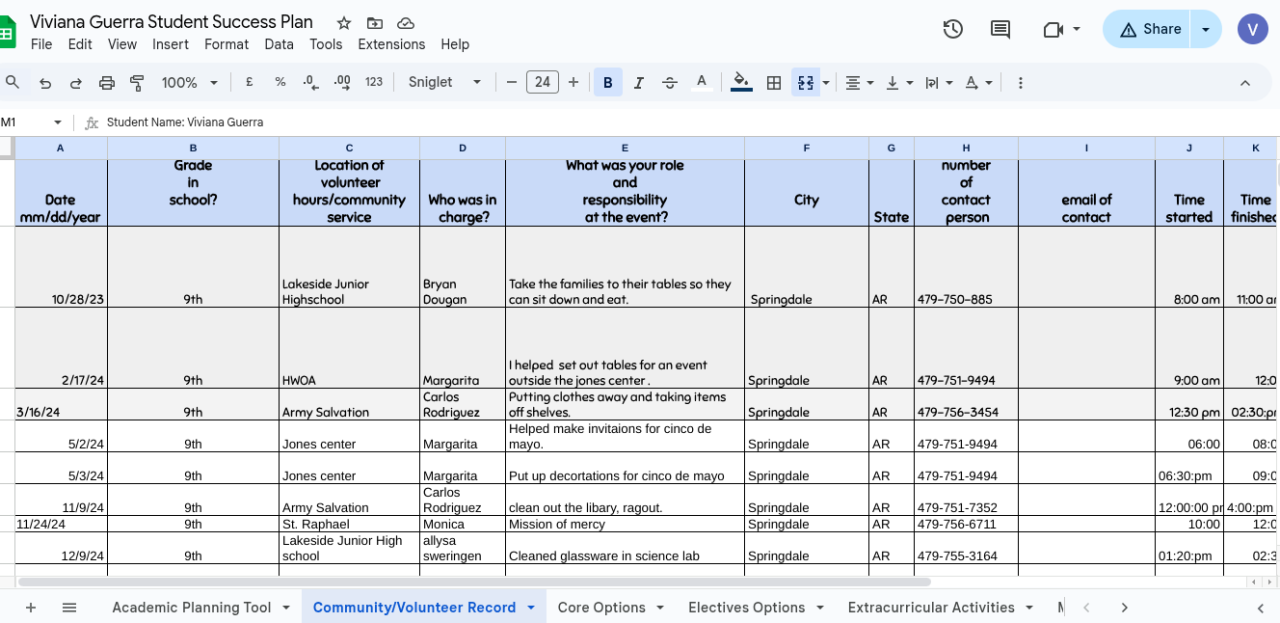Click the font size field
1280x623 pixels.
pos(542,82)
